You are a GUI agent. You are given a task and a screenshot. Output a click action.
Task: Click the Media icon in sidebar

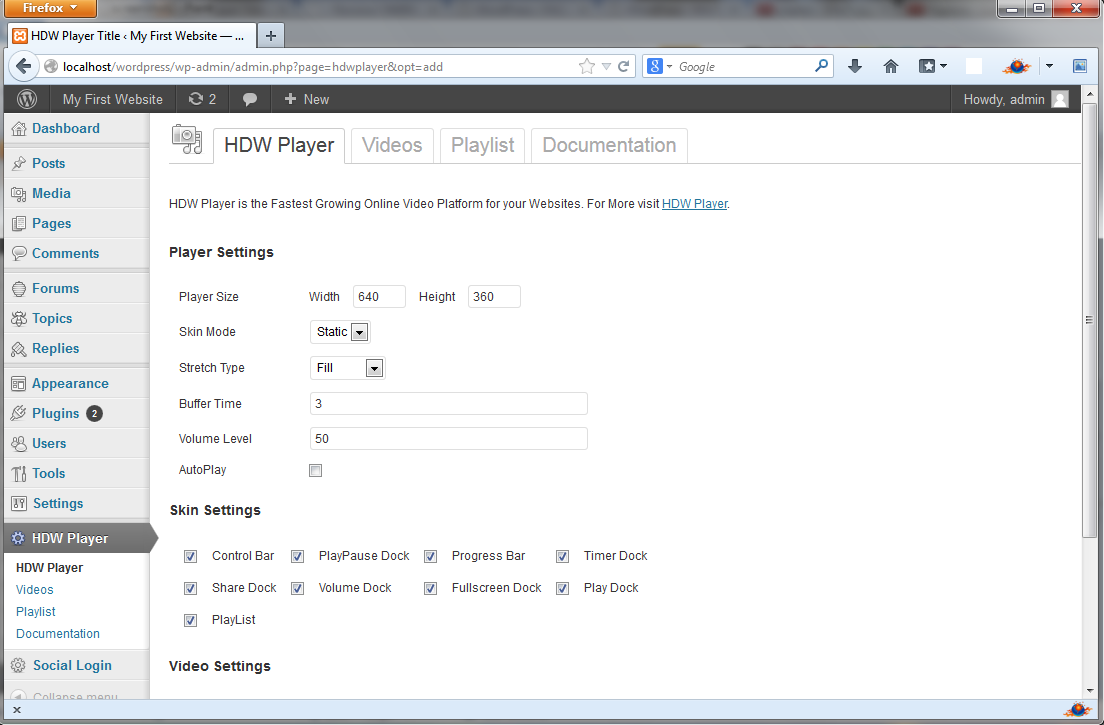[x=19, y=194]
